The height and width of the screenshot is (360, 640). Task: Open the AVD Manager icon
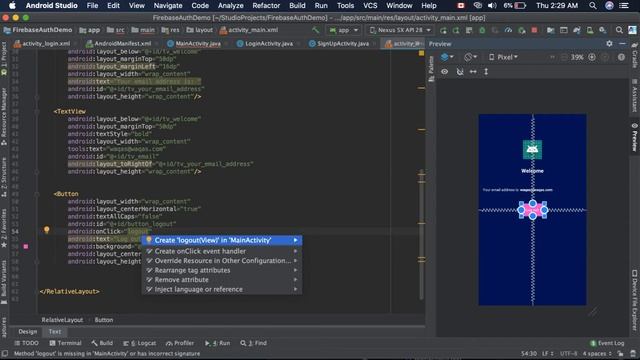click(x=589, y=30)
